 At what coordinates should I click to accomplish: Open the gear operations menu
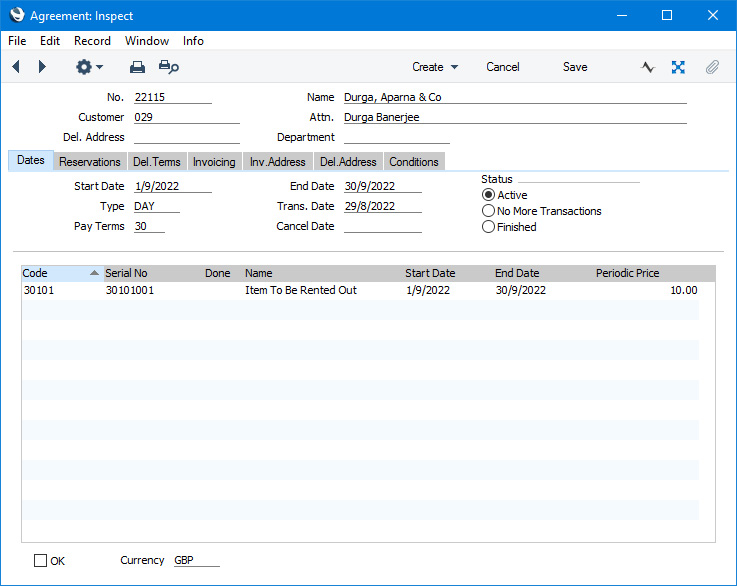(x=88, y=67)
